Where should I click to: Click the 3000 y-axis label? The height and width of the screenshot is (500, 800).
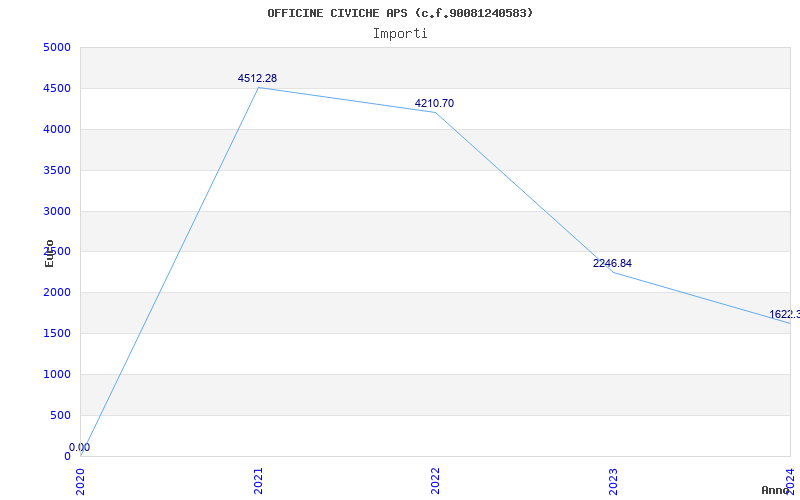(57, 211)
